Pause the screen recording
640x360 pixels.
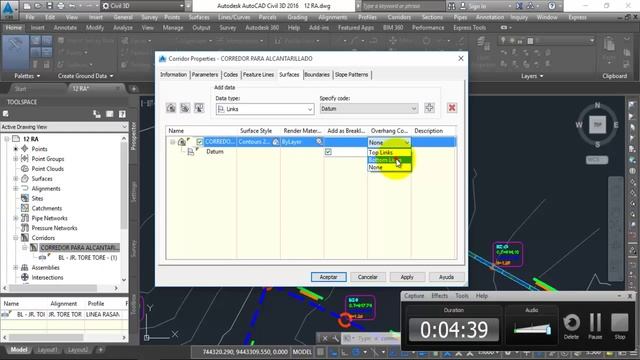(x=595, y=325)
